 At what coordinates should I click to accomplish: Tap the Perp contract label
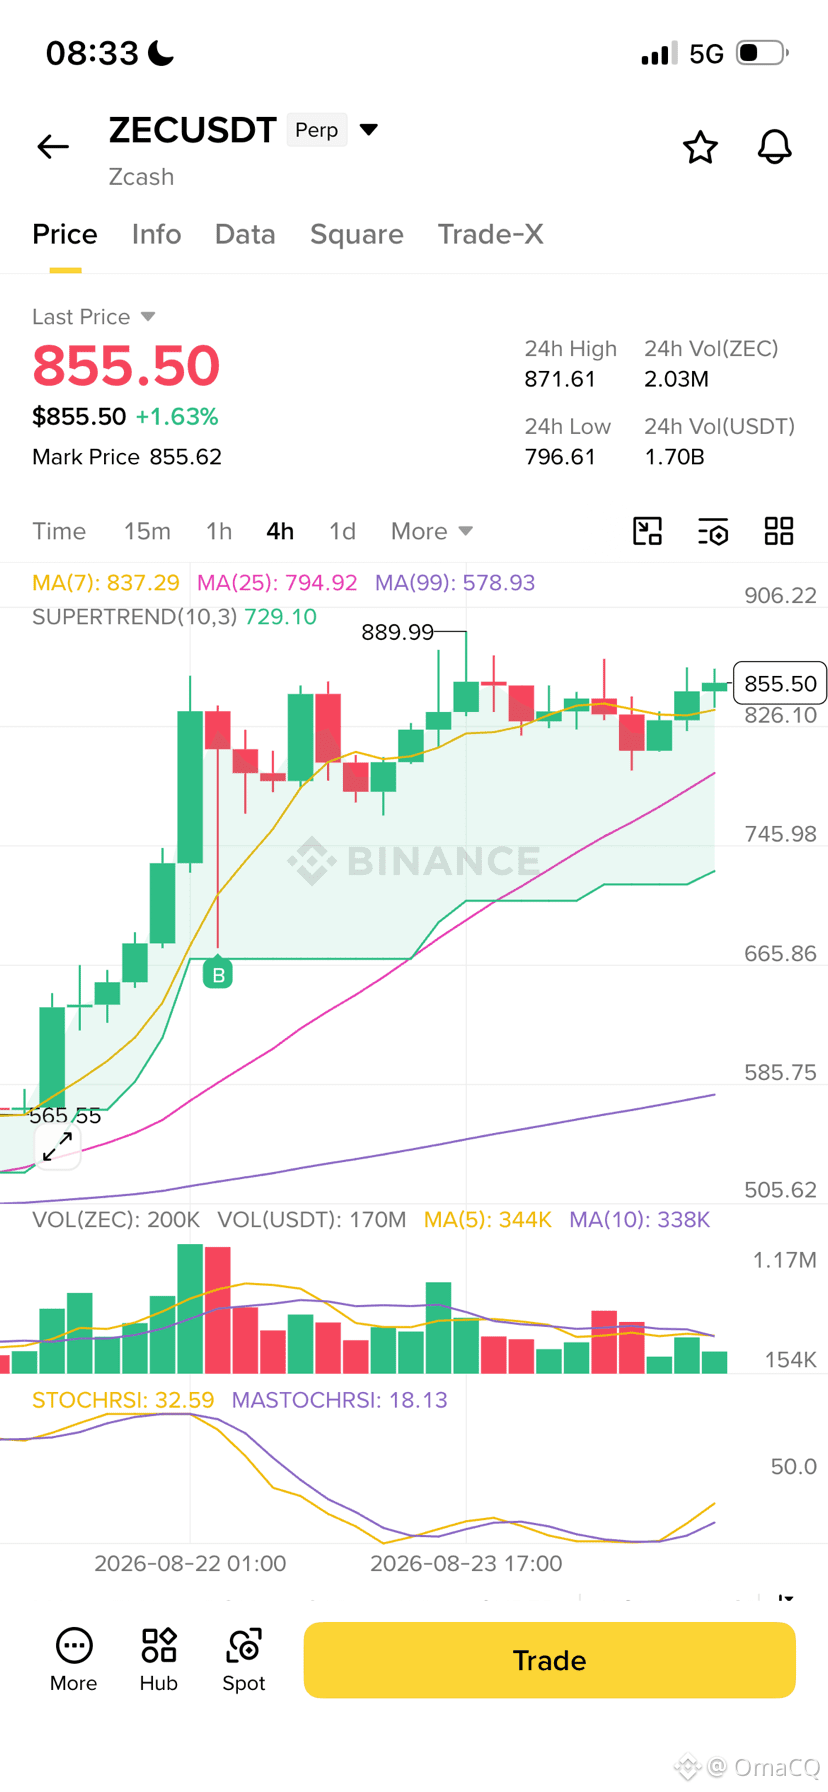[317, 130]
